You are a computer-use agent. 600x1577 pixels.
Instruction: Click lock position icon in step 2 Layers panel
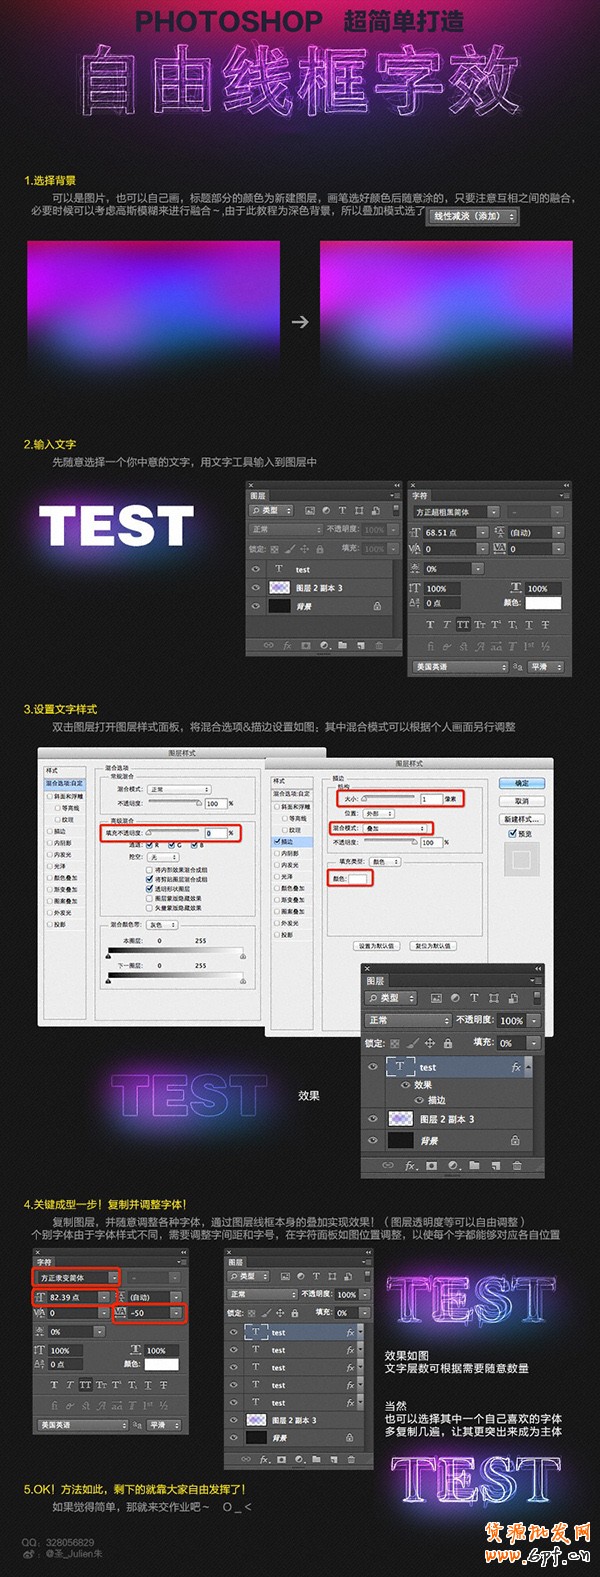(x=304, y=549)
